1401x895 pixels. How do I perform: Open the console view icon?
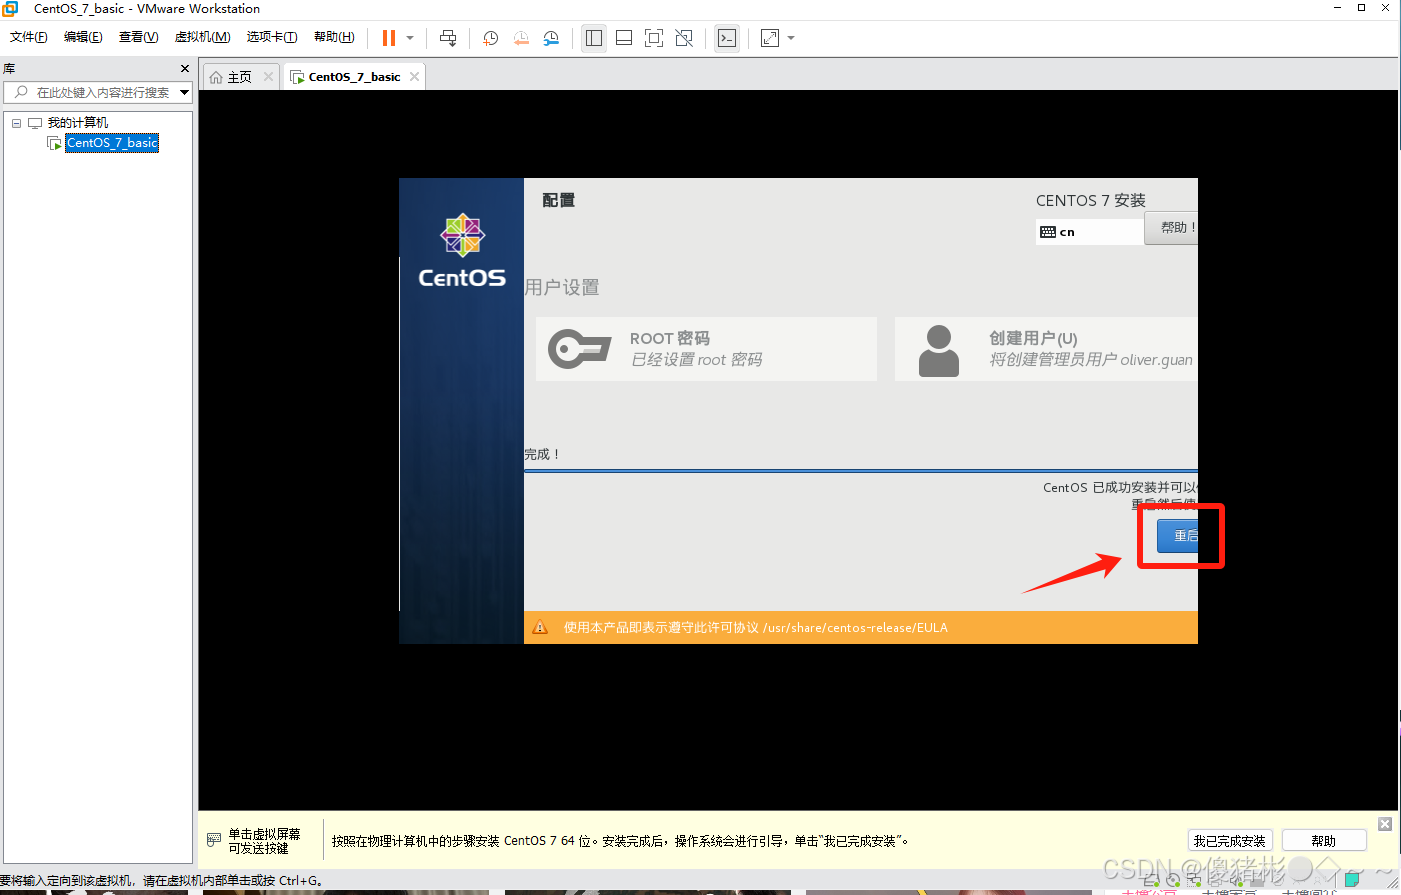click(727, 38)
